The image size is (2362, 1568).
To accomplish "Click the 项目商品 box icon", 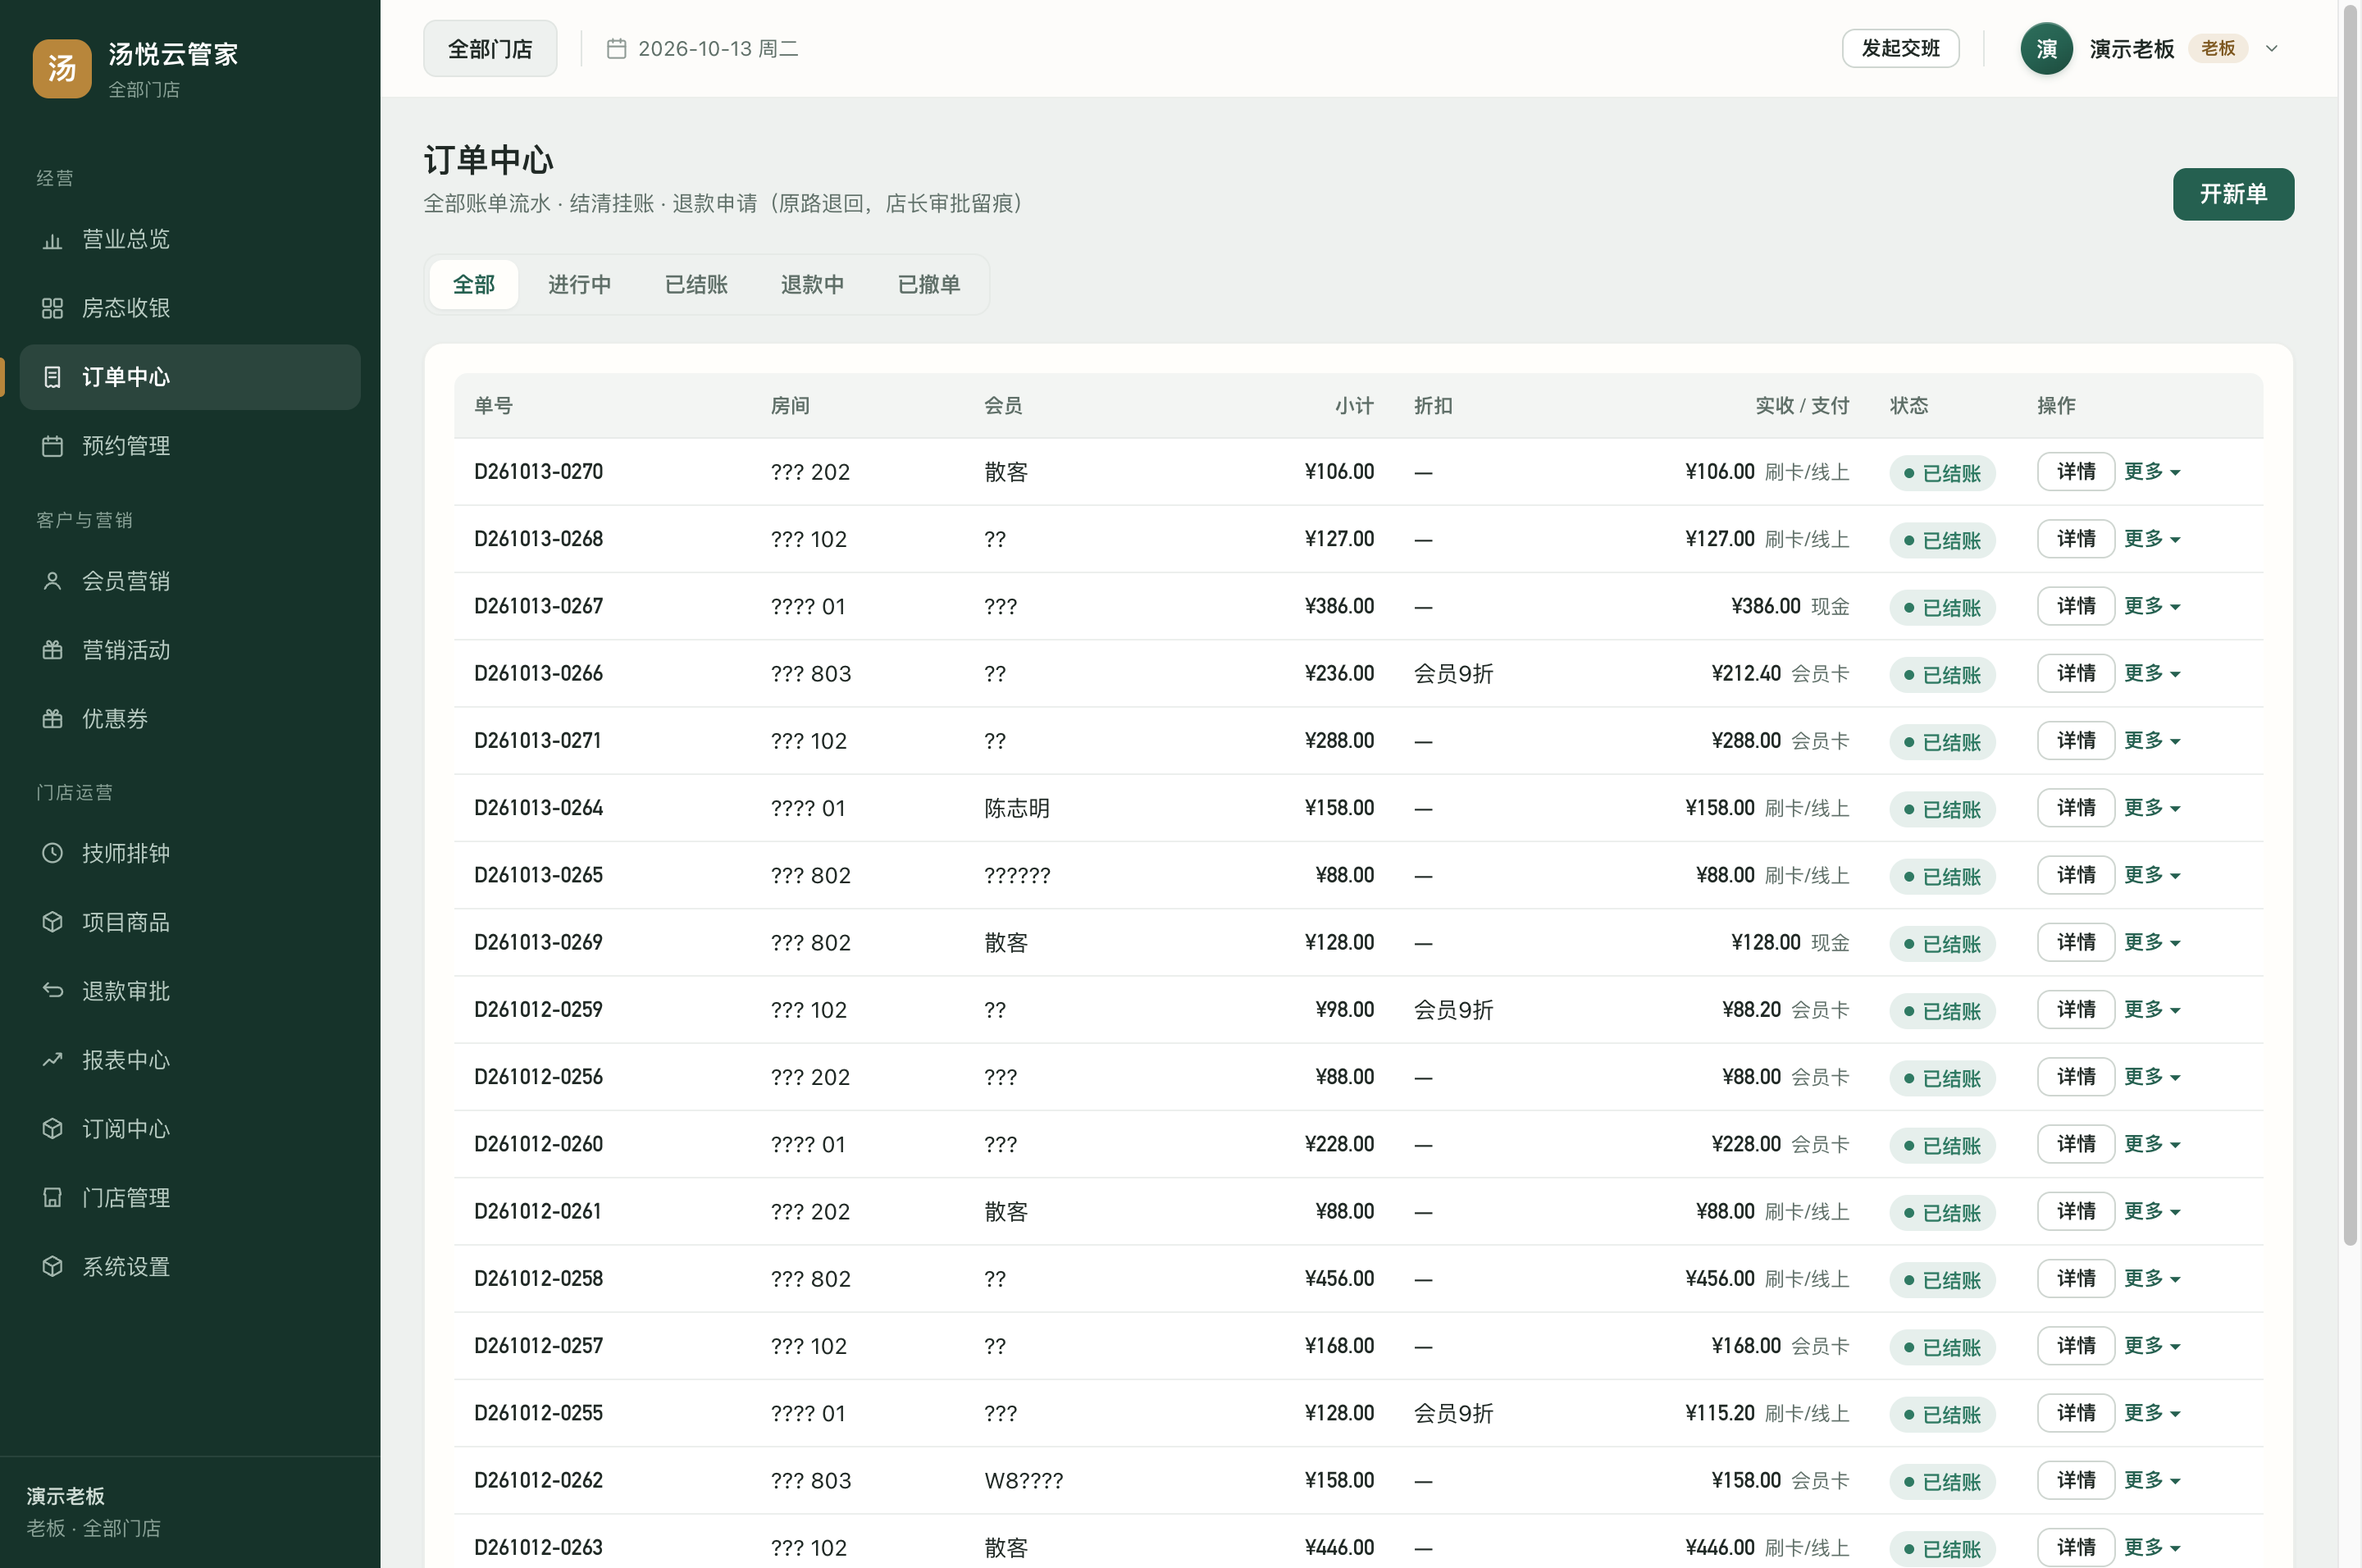I will click(52, 922).
